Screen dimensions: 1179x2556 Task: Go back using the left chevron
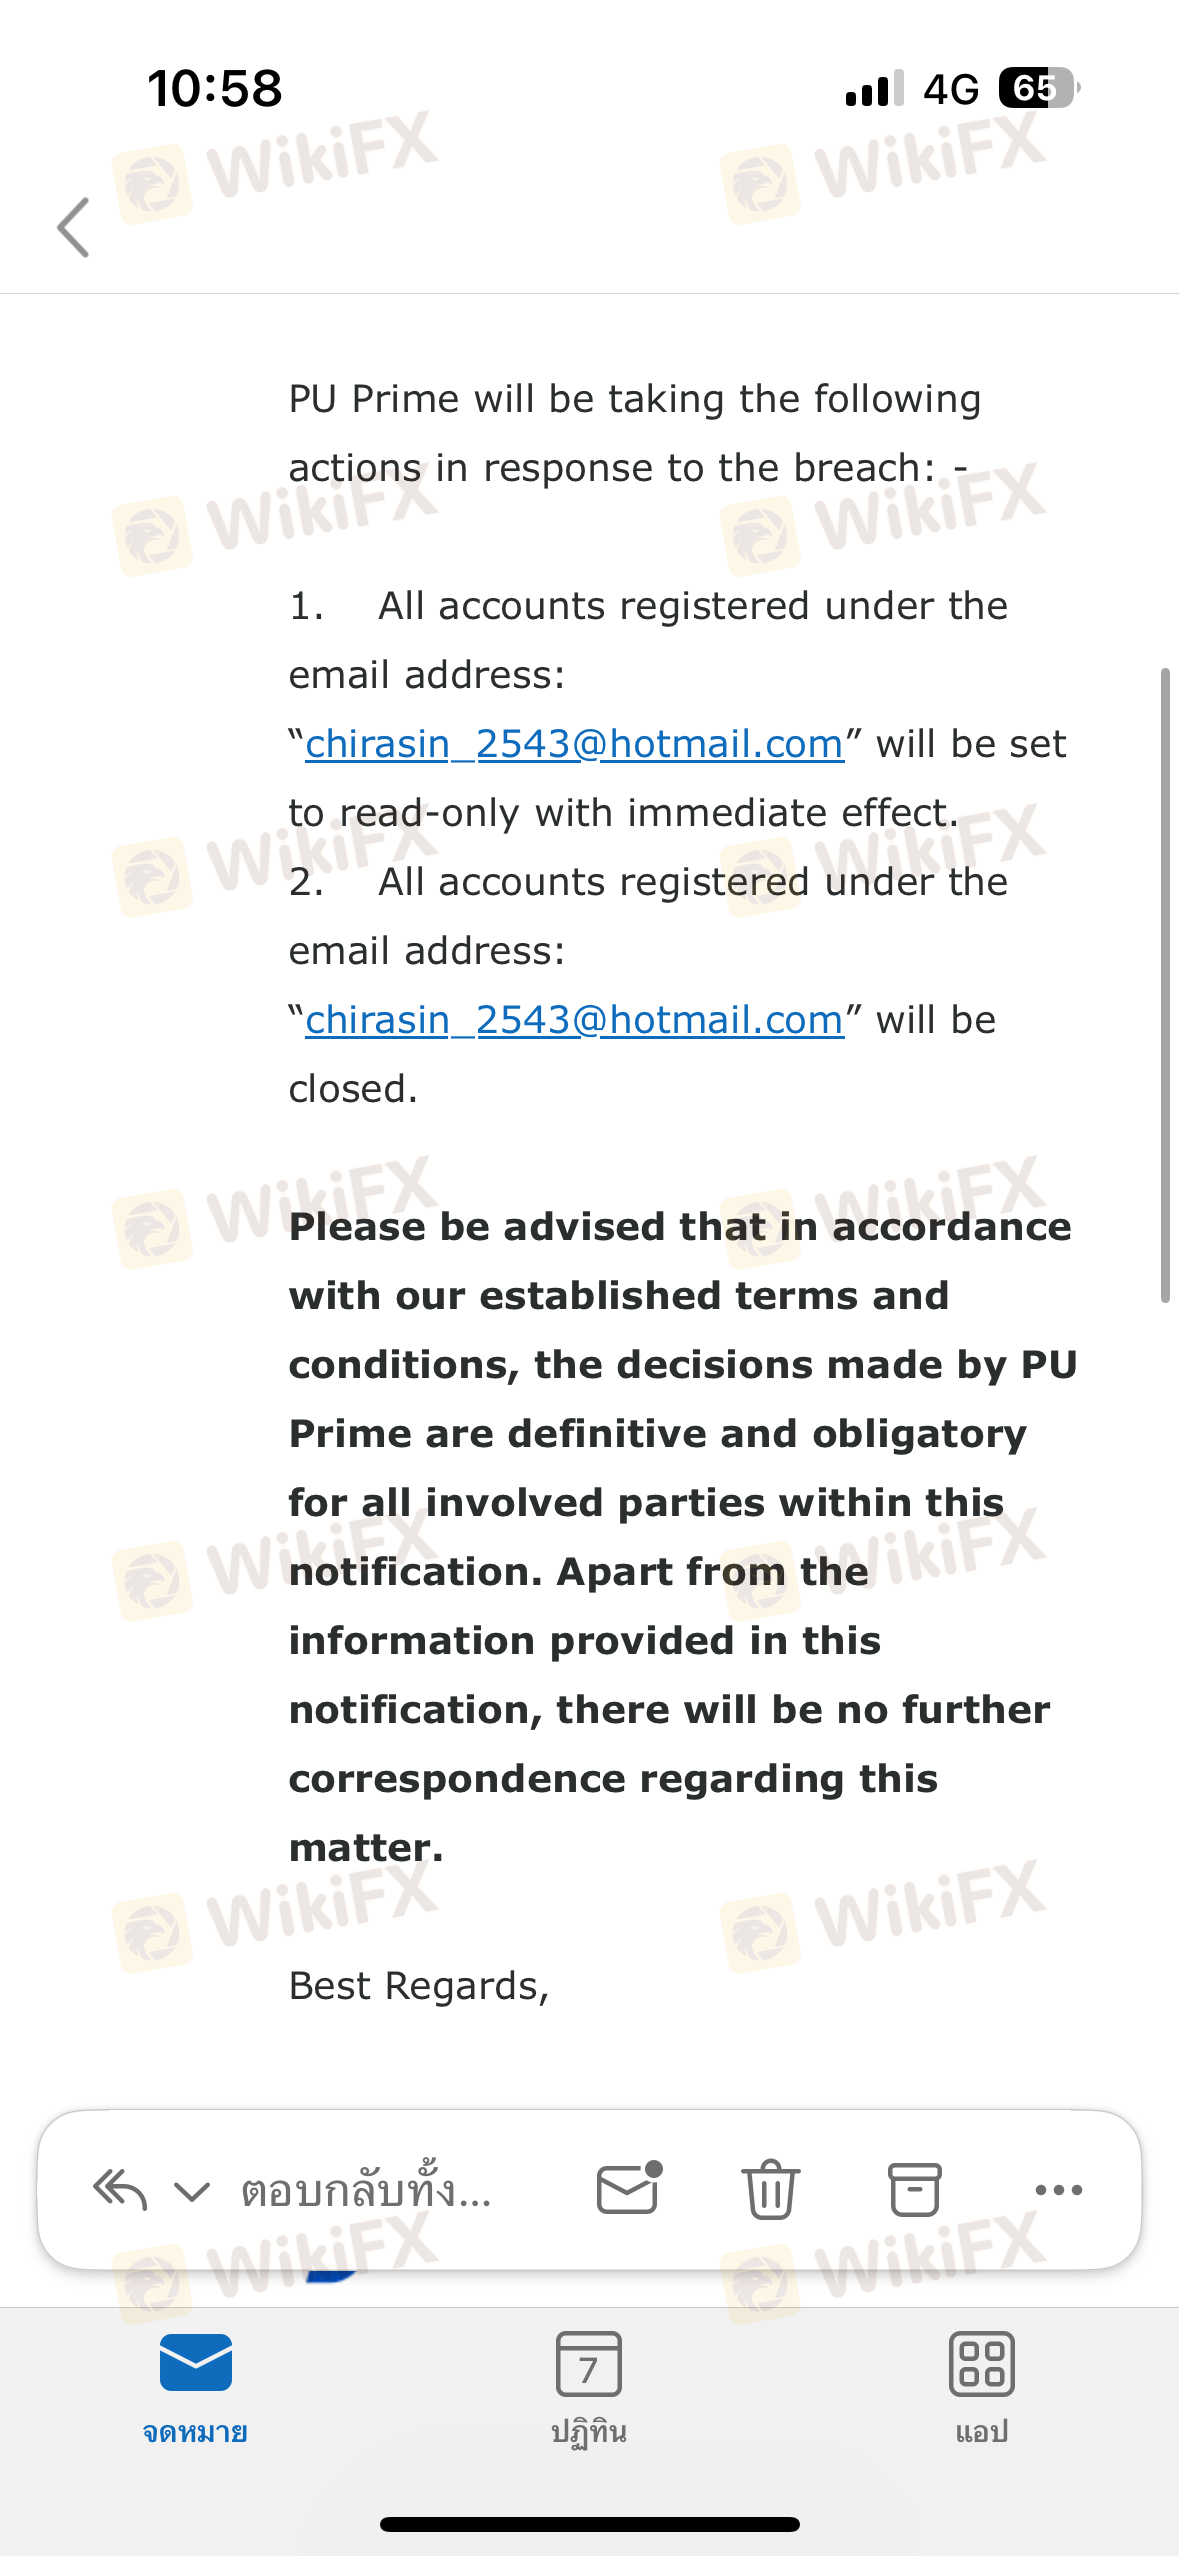point(73,227)
